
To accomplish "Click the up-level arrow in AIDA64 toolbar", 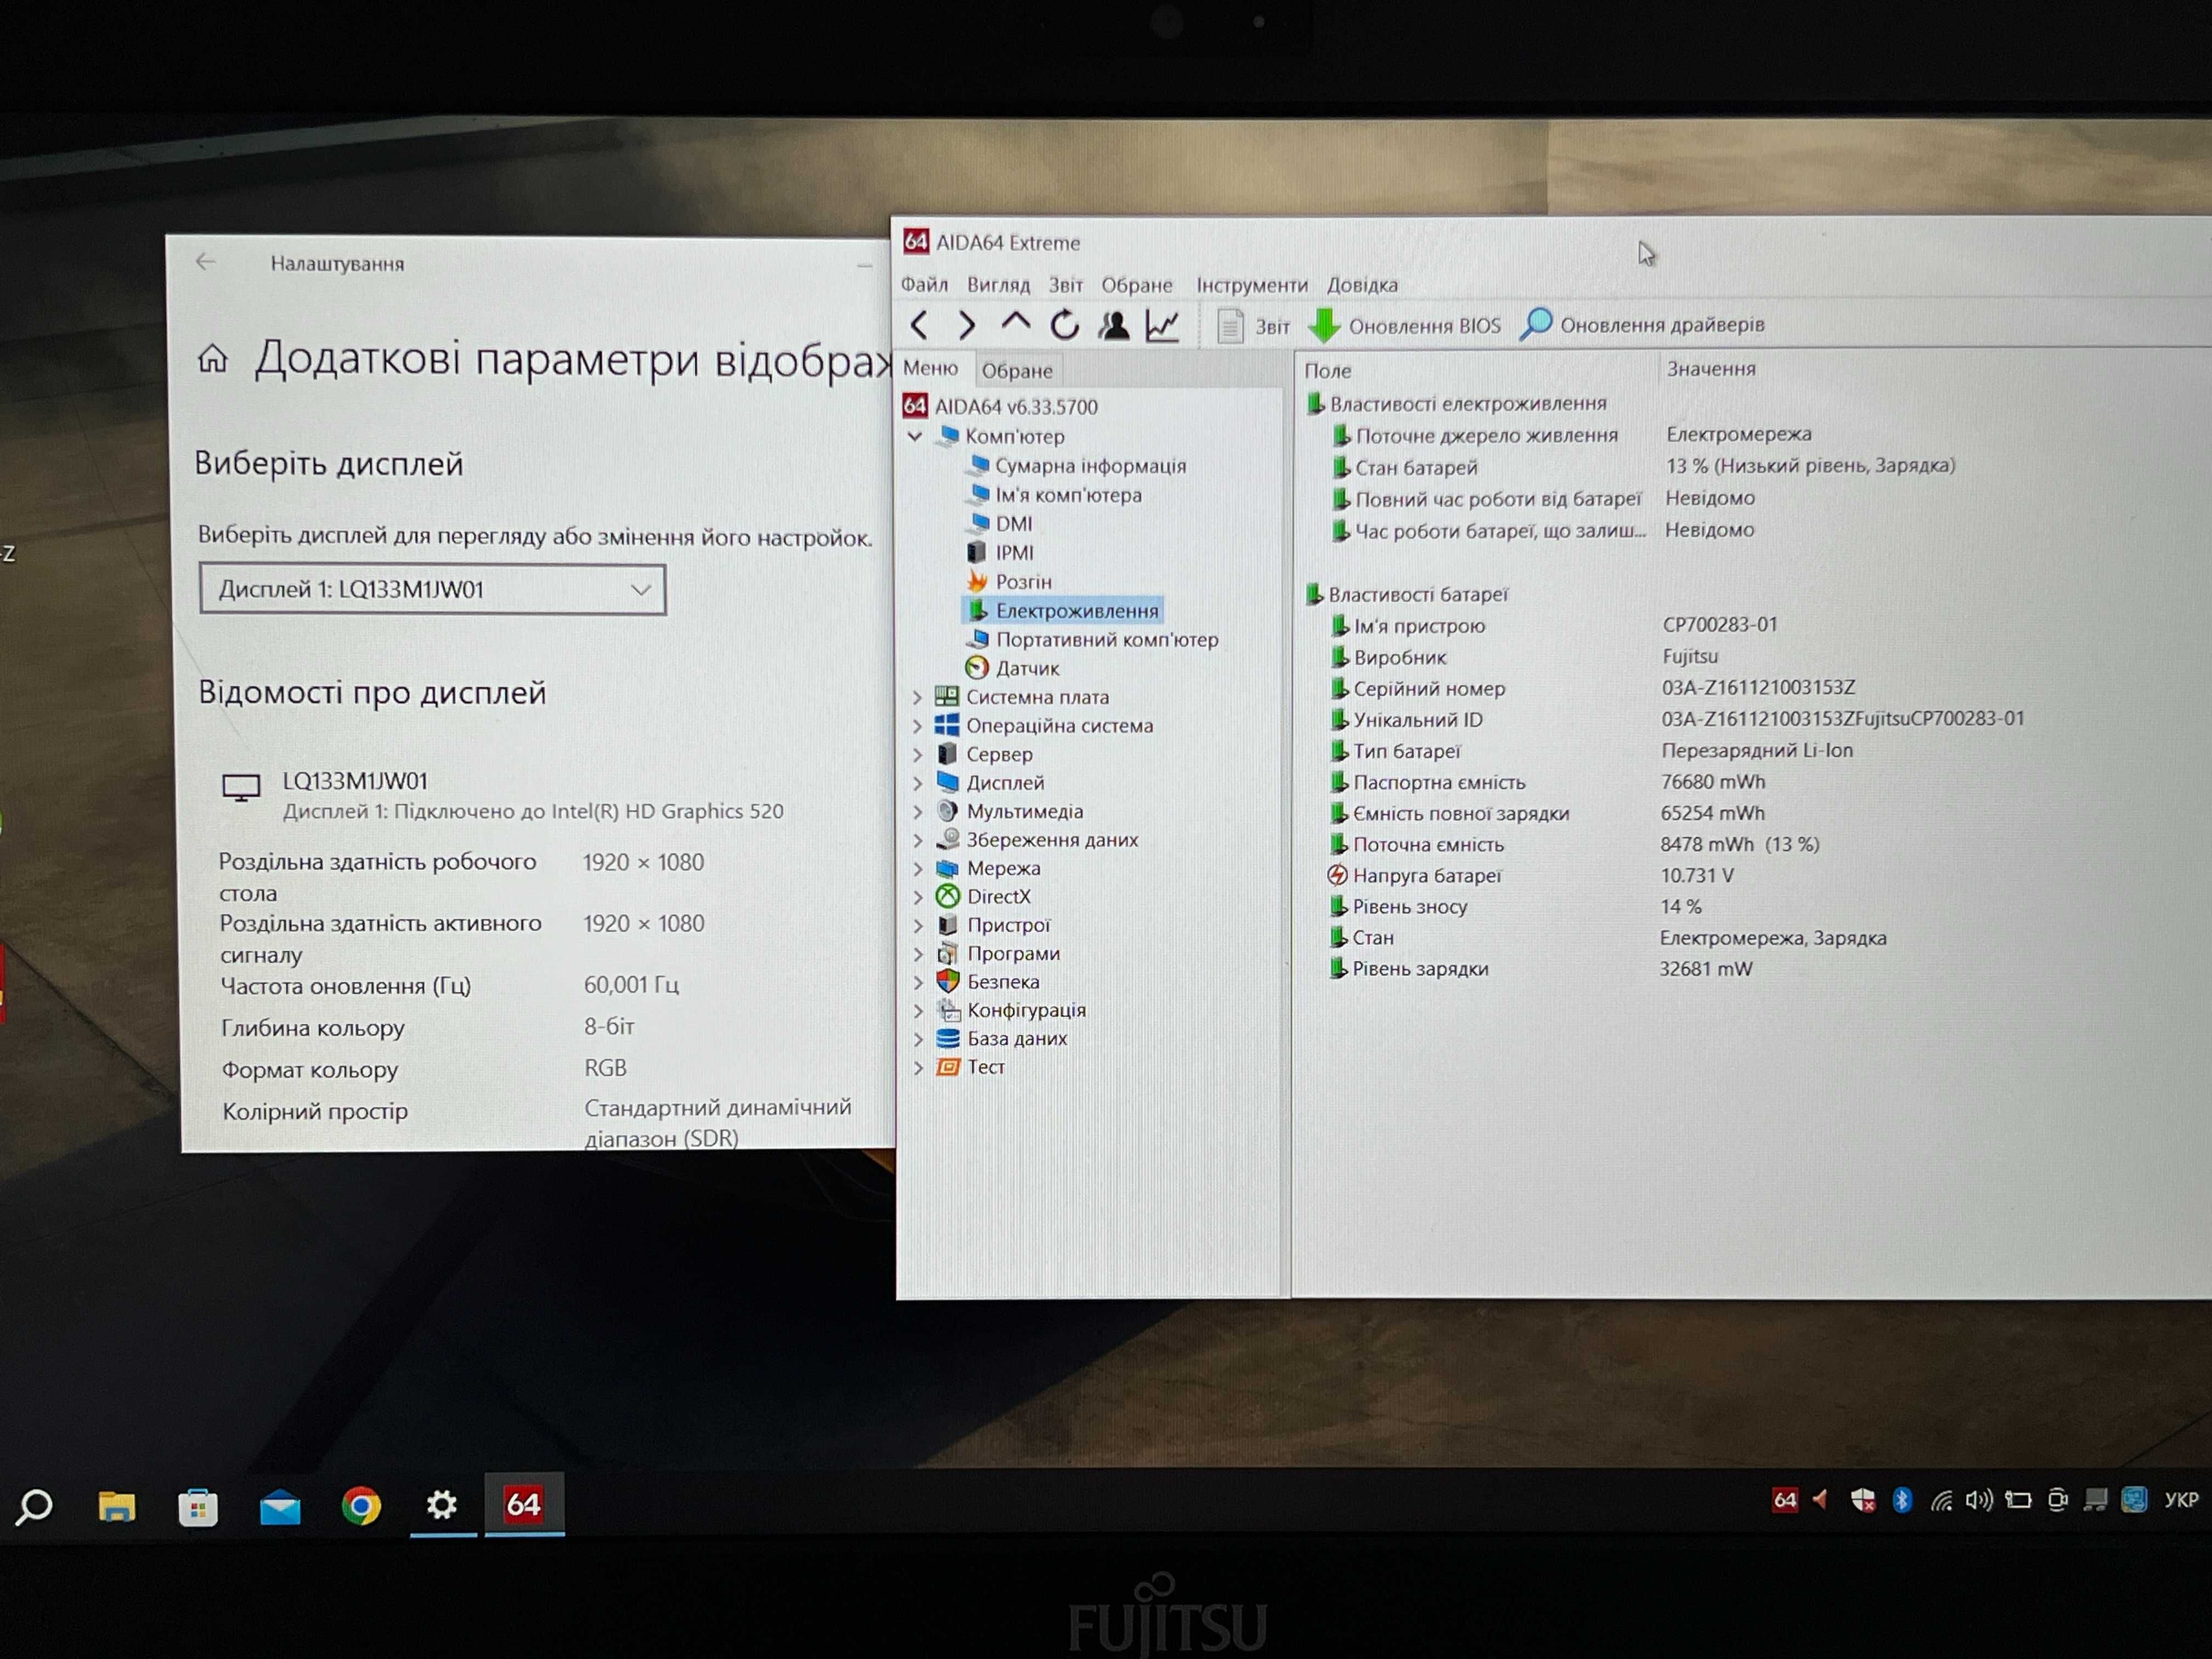I will pyautogui.click(x=1015, y=322).
